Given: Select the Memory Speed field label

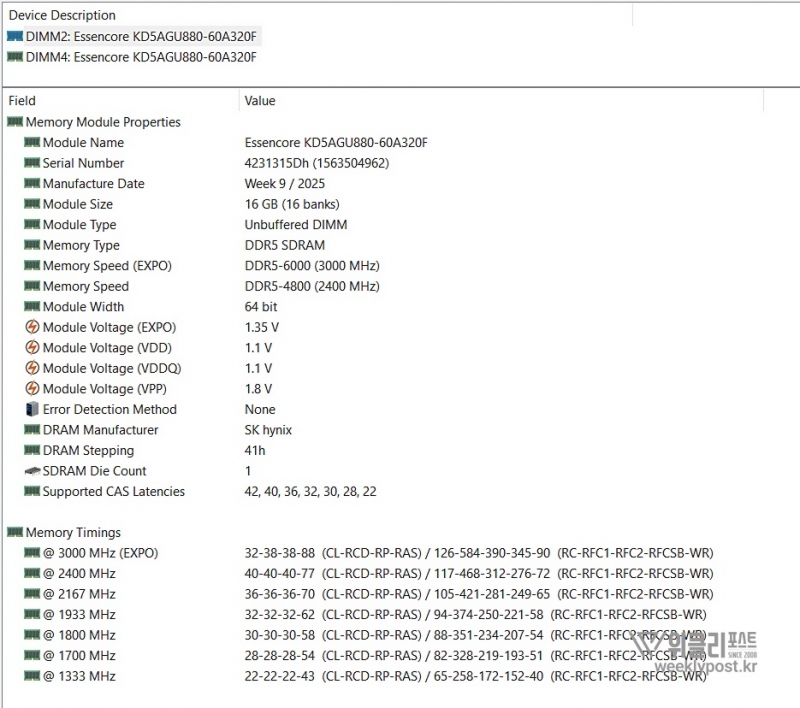Looking at the screenshot, I should pos(86,286).
